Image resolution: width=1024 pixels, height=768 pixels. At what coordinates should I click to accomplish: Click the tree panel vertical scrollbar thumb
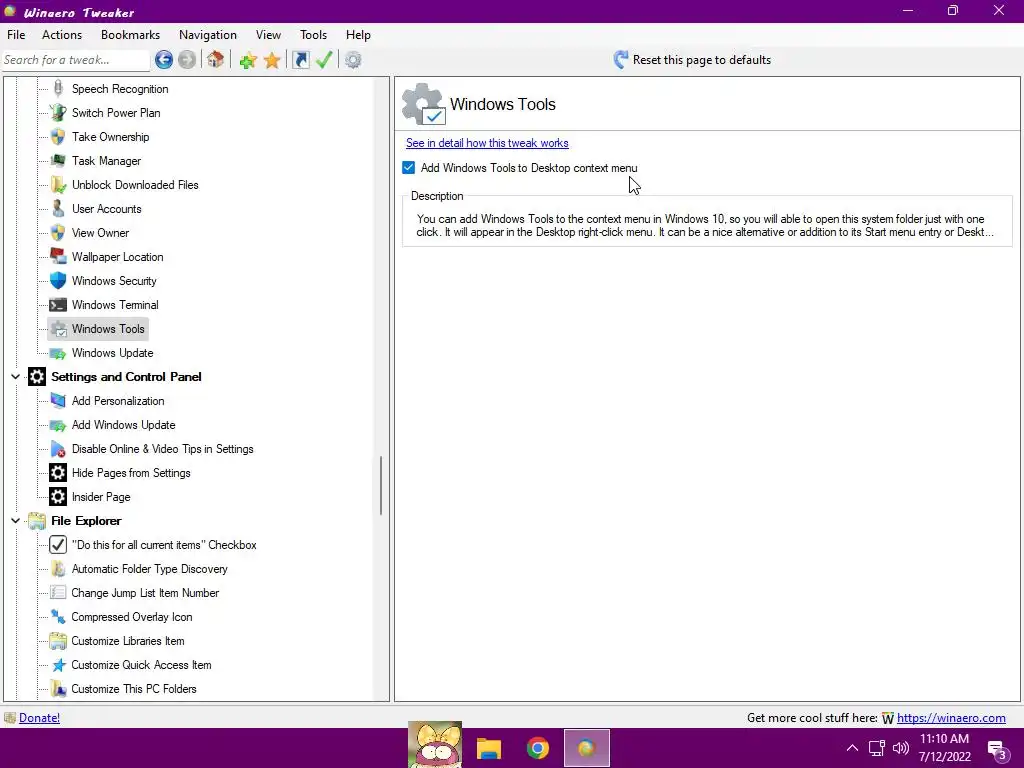[381, 485]
